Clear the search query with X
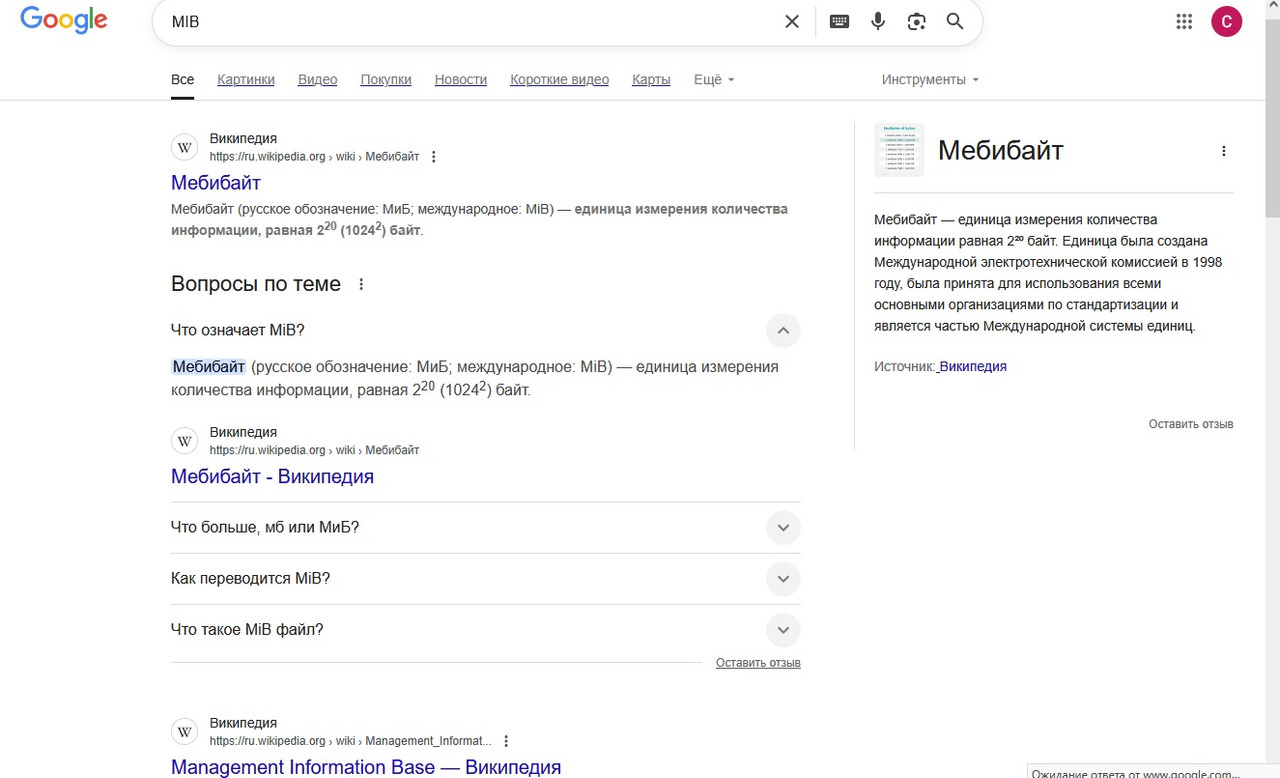The width and height of the screenshot is (1280, 778). 792,21
